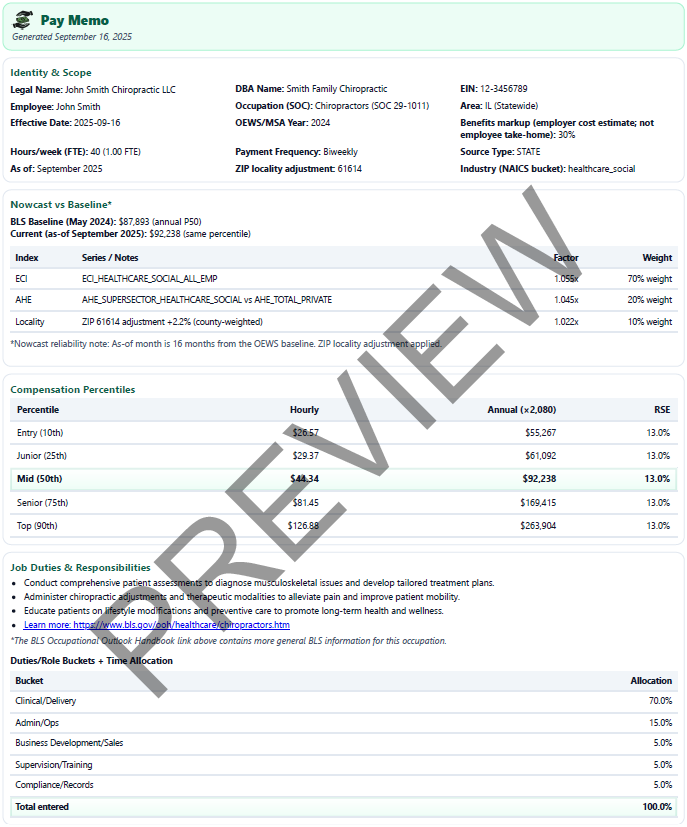Click the Senior annual $169,415 cell

coord(538,503)
